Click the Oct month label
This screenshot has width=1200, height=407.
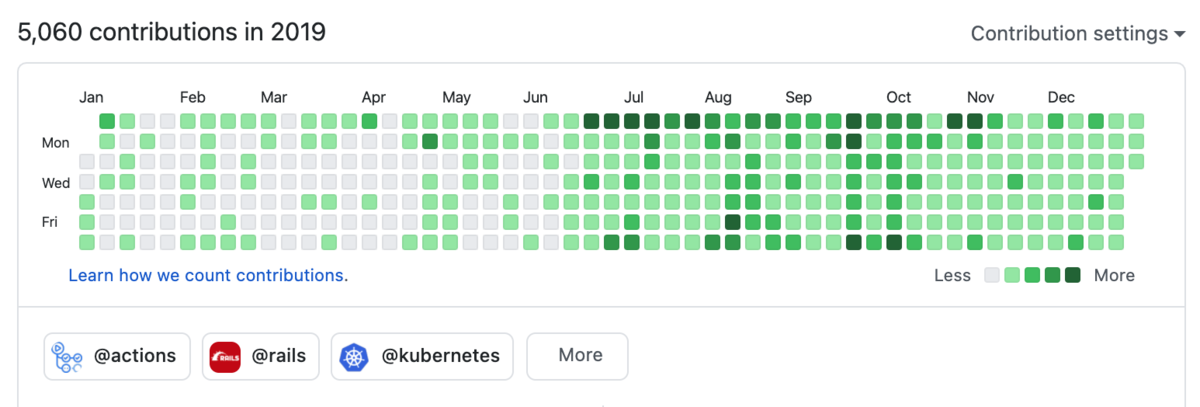[x=899, y=98]
